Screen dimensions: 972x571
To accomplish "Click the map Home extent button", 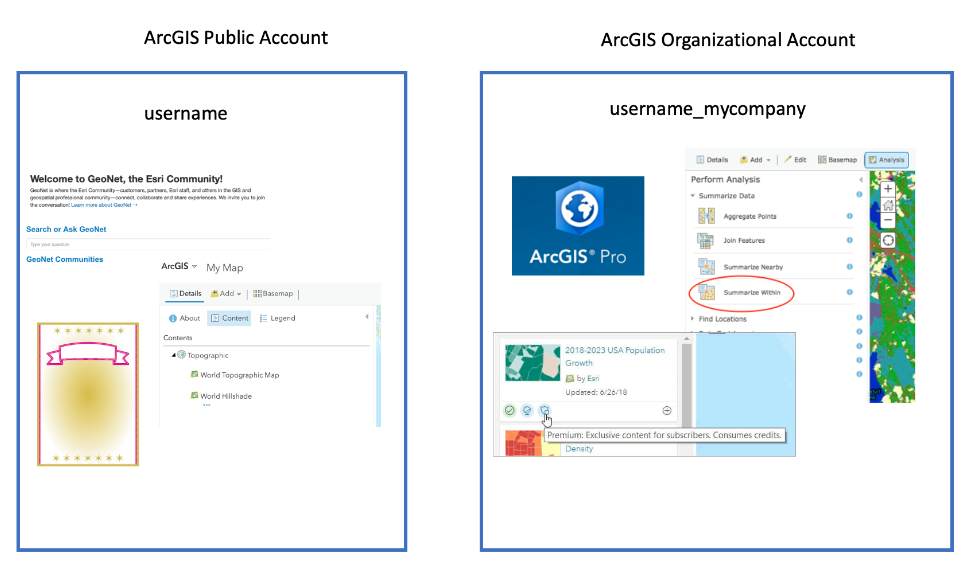I will [888, 205].
